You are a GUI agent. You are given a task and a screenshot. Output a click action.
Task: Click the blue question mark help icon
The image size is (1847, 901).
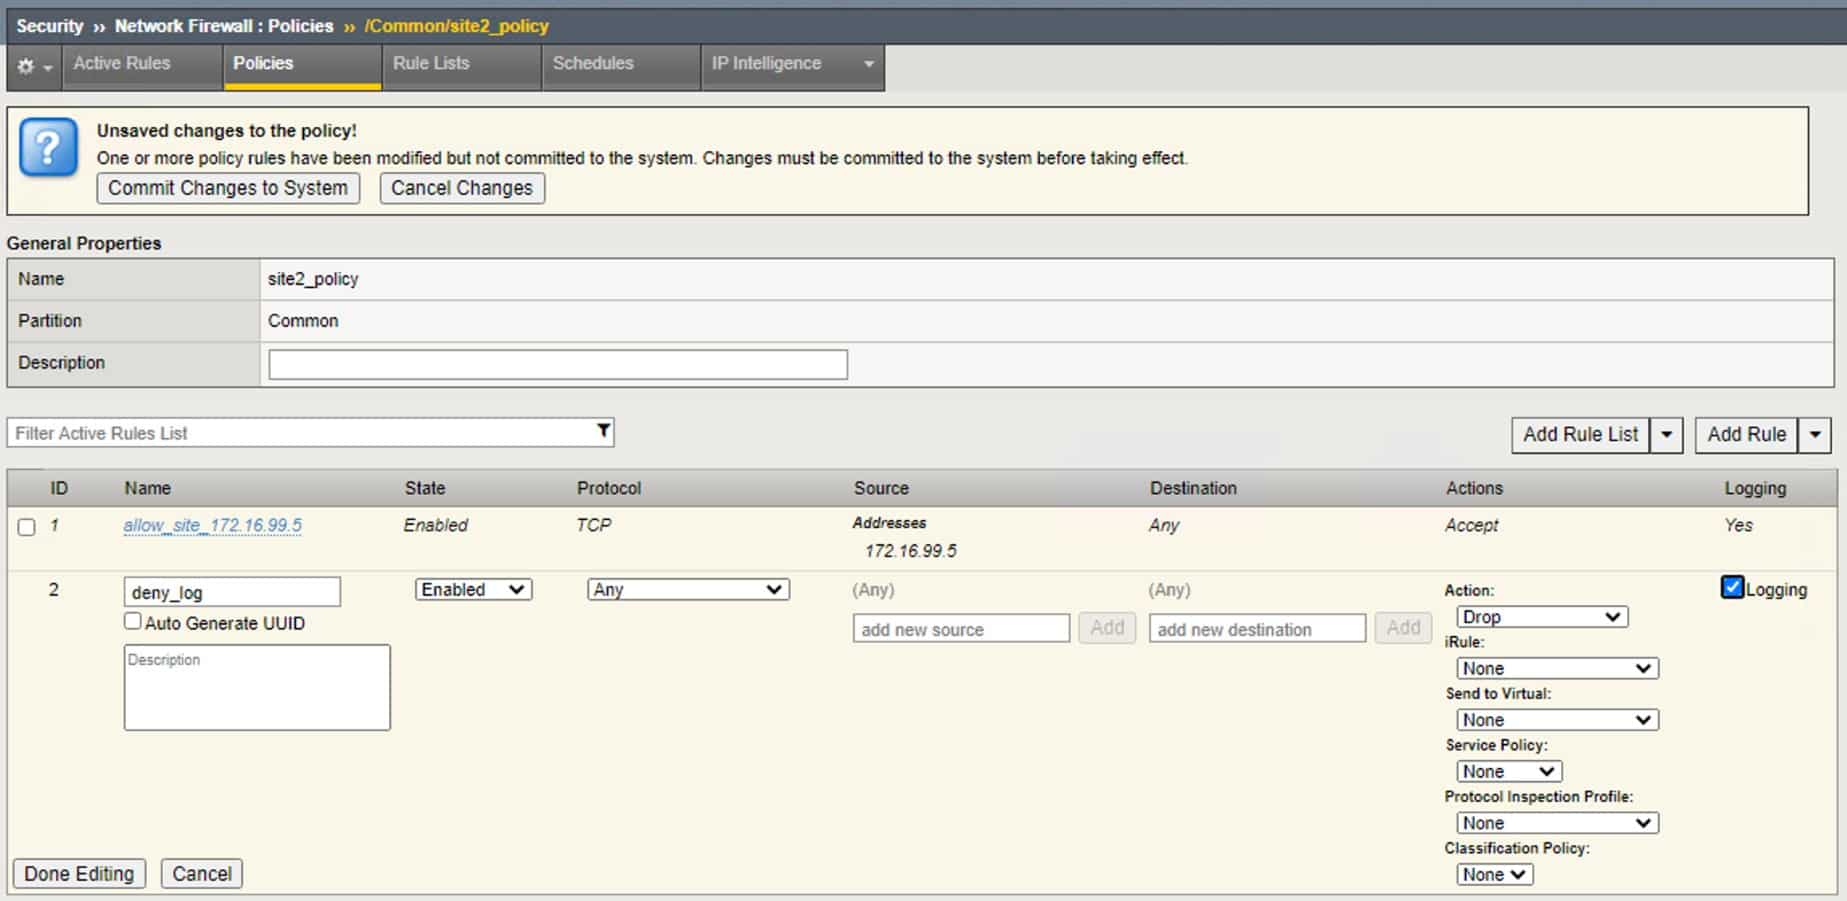[x=47, y=147]
